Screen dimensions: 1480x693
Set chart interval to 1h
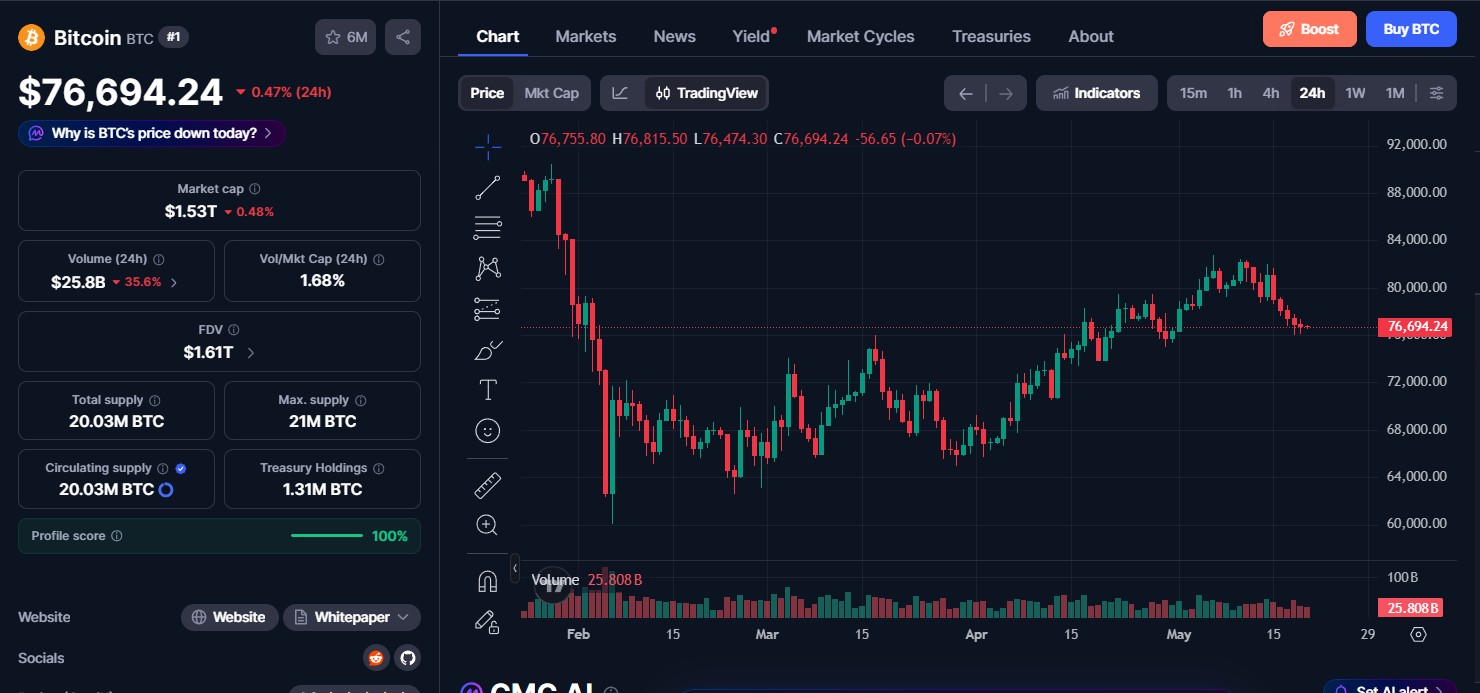click(1235, 93)
